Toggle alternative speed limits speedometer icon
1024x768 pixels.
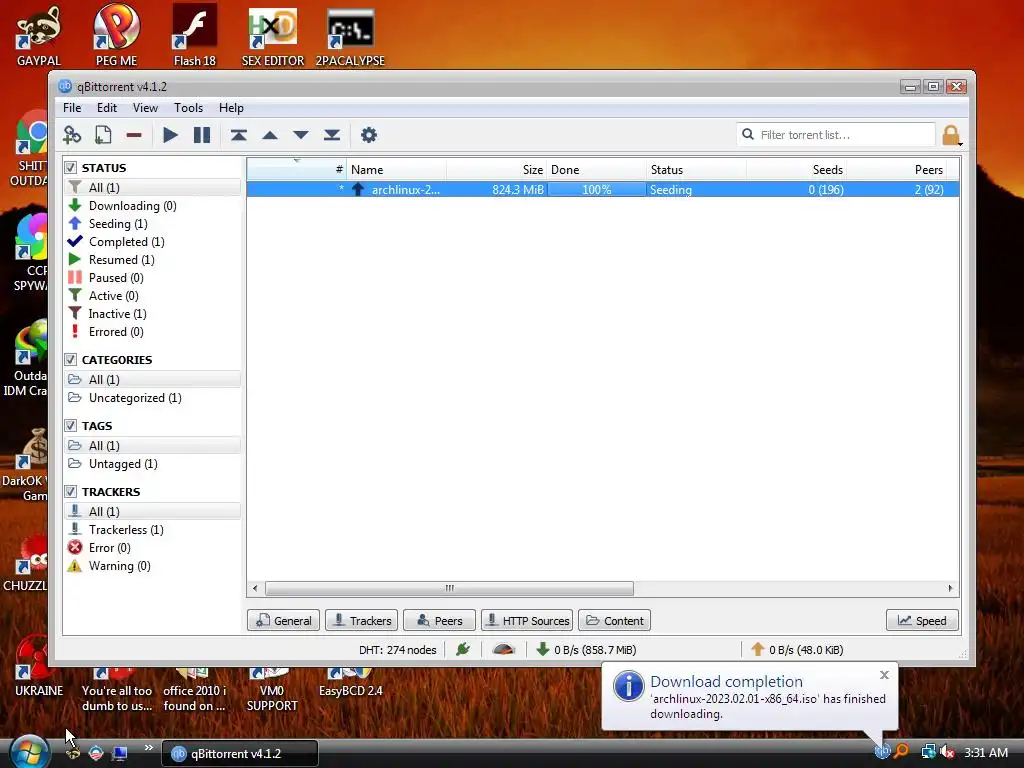pos(504,649)
